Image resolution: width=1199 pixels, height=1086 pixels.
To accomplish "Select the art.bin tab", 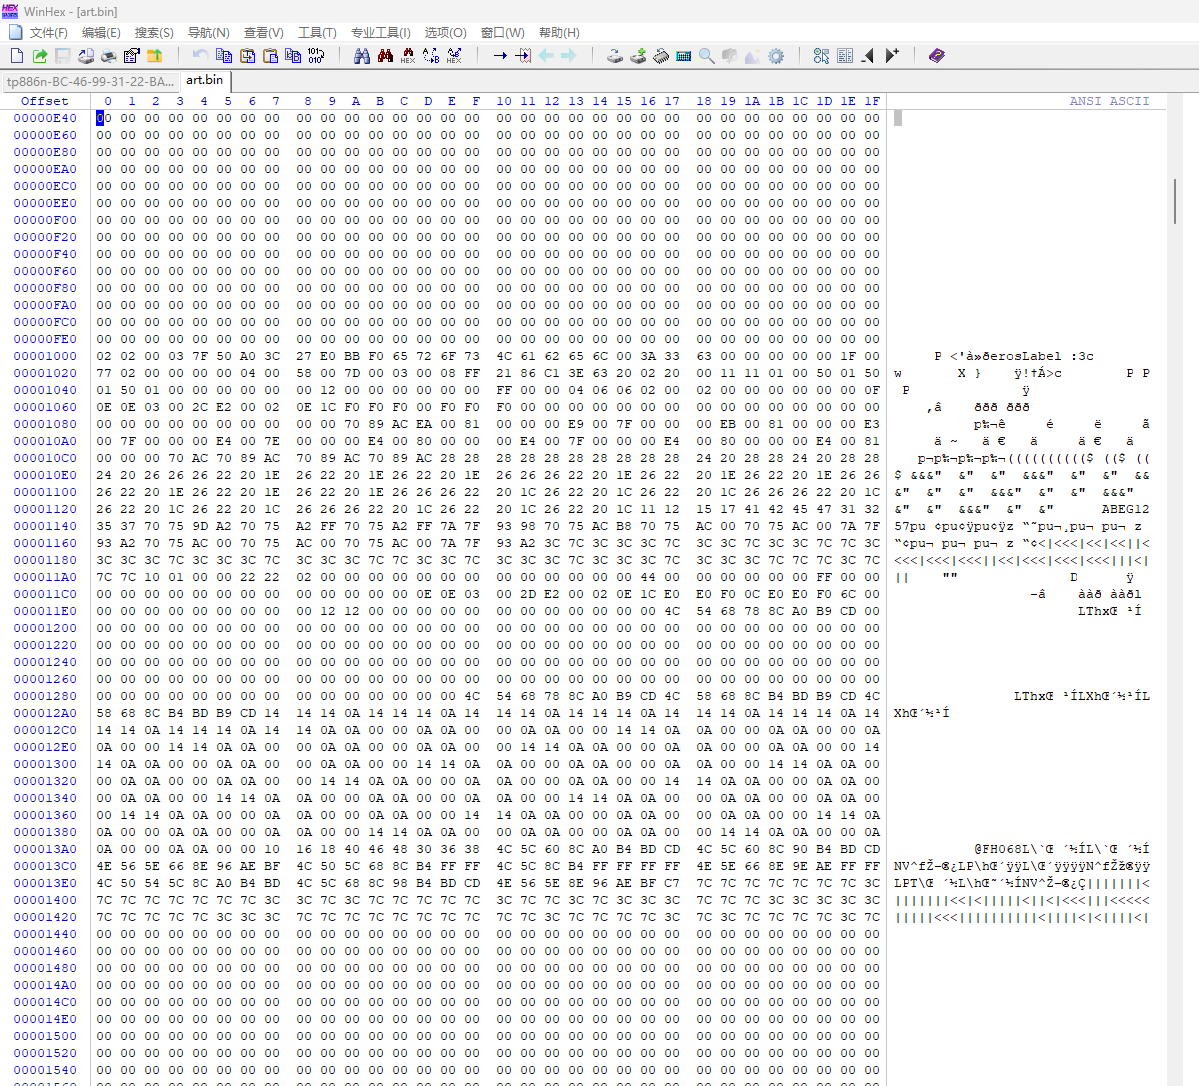I will [x=205, y=80].
